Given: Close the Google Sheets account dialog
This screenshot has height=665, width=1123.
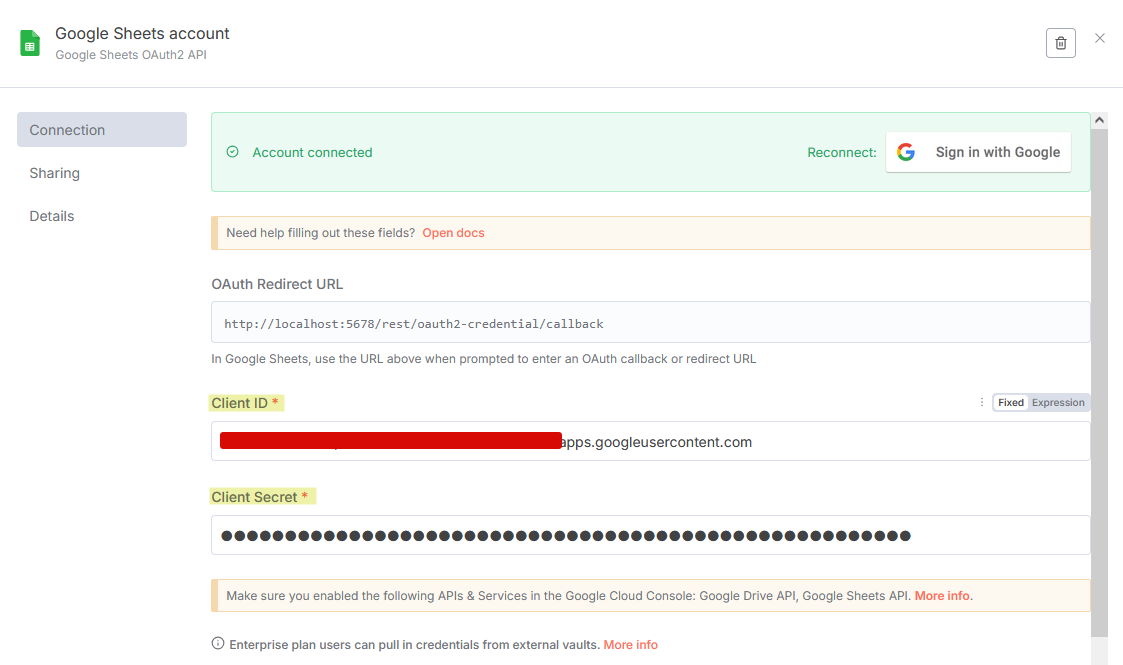Looking at the screenshot, I should click(x=1100, y=38).
